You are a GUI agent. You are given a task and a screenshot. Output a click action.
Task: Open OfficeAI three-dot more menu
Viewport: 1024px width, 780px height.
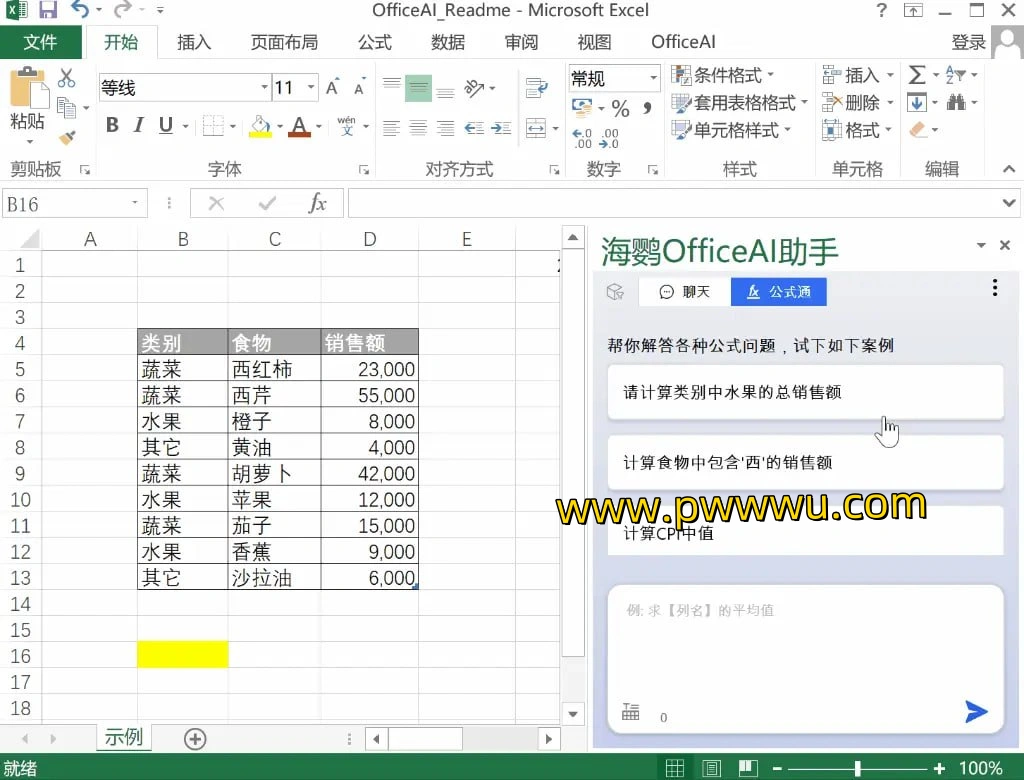(x=995, y=287)
